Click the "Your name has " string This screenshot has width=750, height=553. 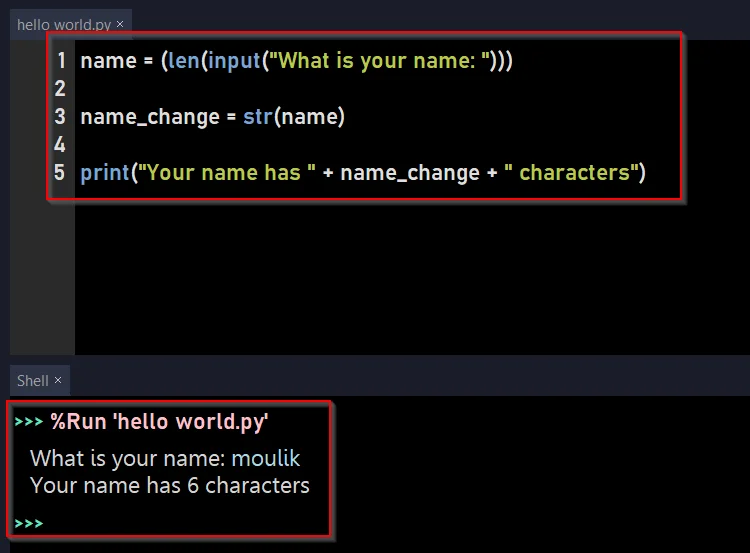pyautogui.click(x=227, y=172)
